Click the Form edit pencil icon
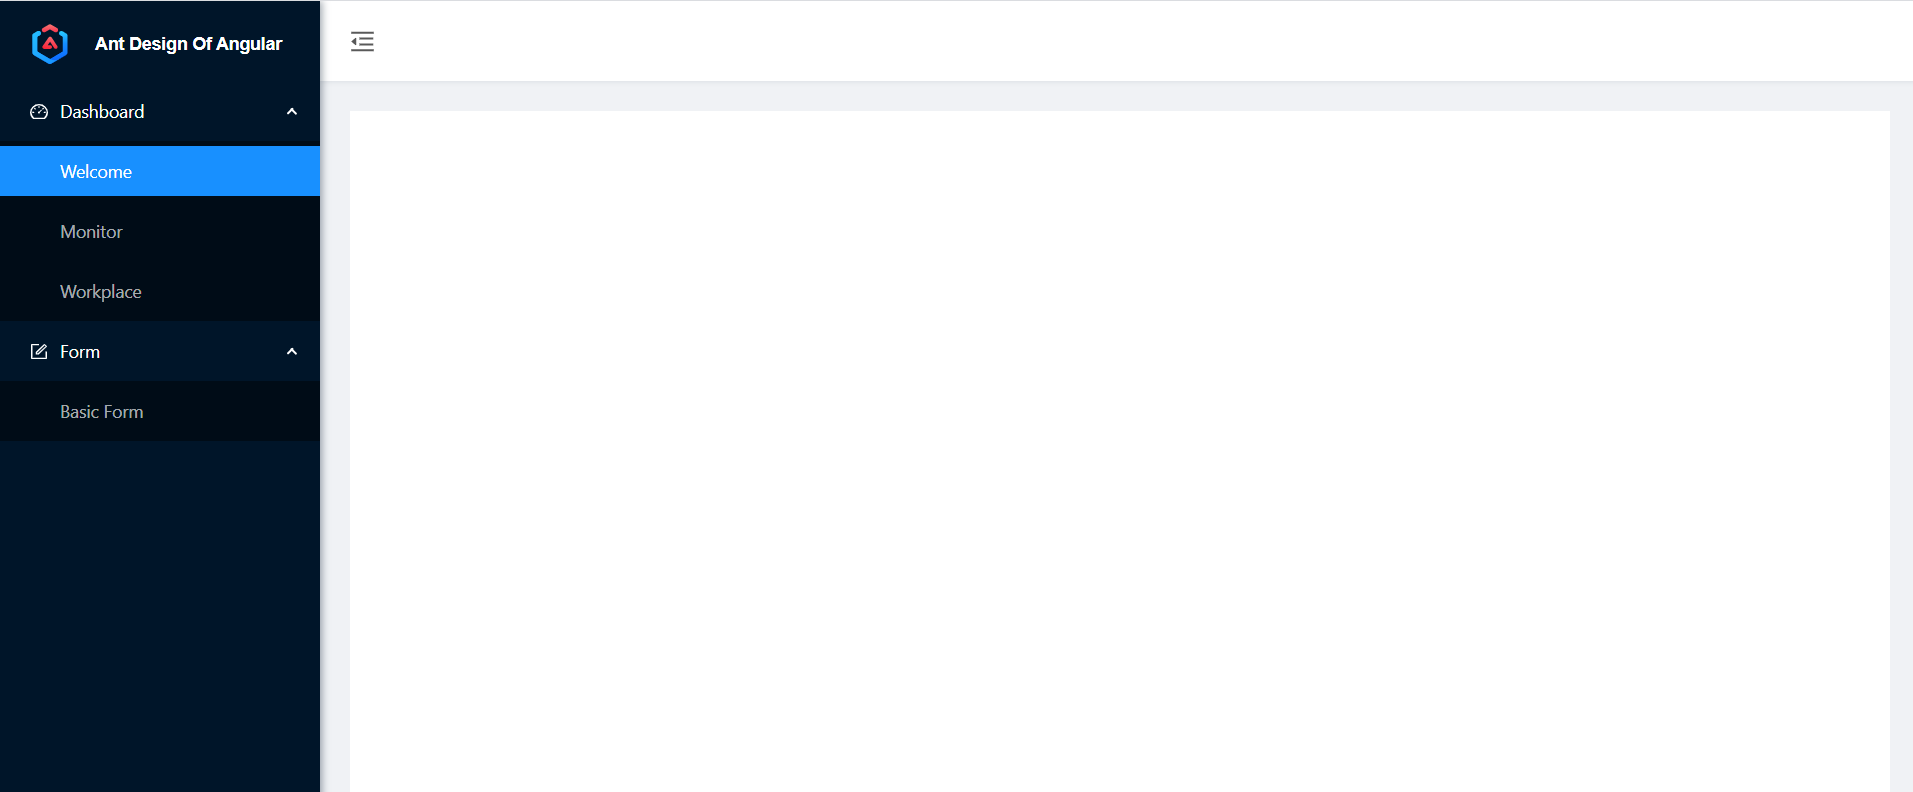1913x792 pixels. coord(39,351)
